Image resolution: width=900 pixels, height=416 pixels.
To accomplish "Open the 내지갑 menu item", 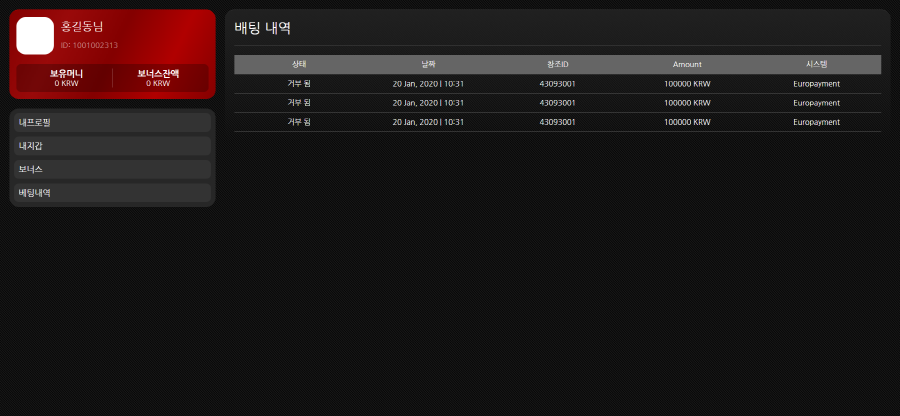I will coord(112,146).
